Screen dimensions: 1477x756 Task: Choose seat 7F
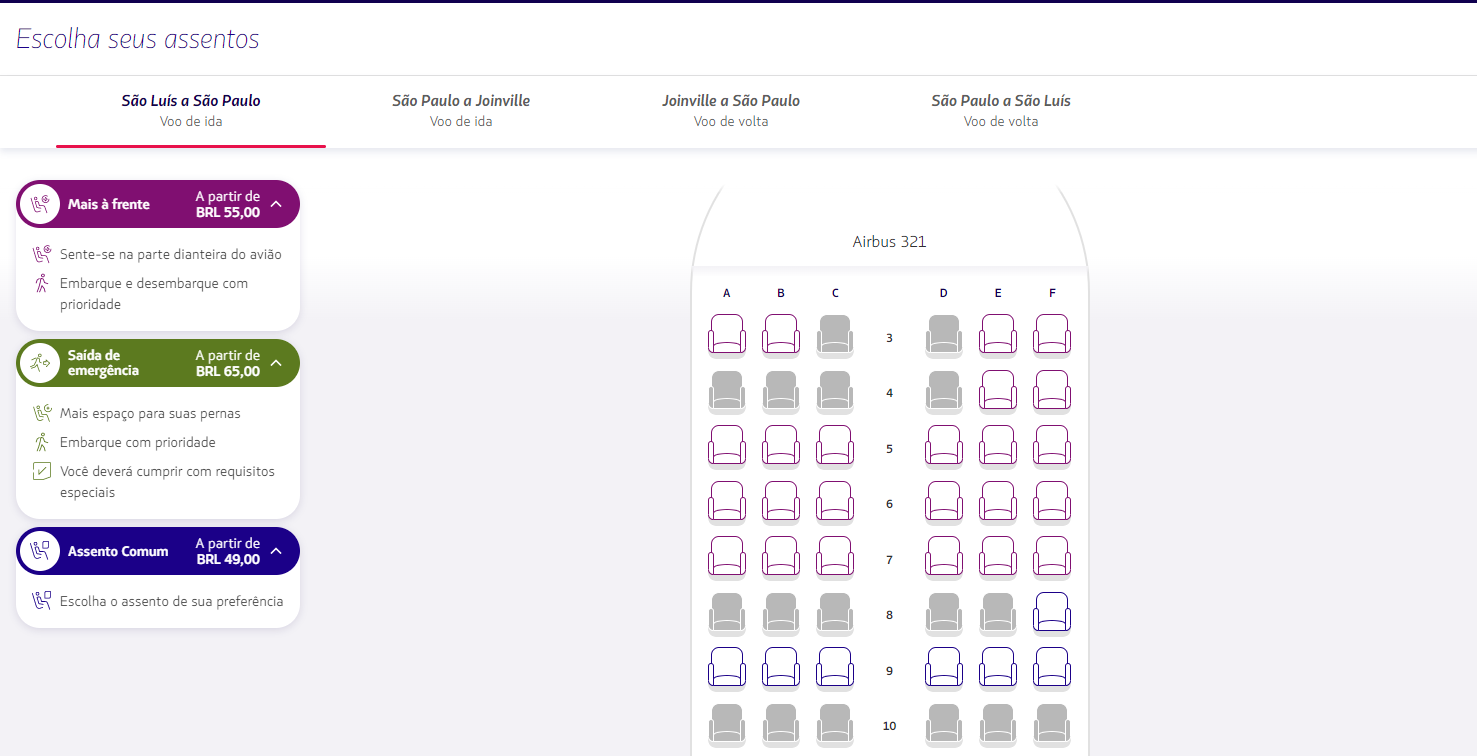[1052, 557]
